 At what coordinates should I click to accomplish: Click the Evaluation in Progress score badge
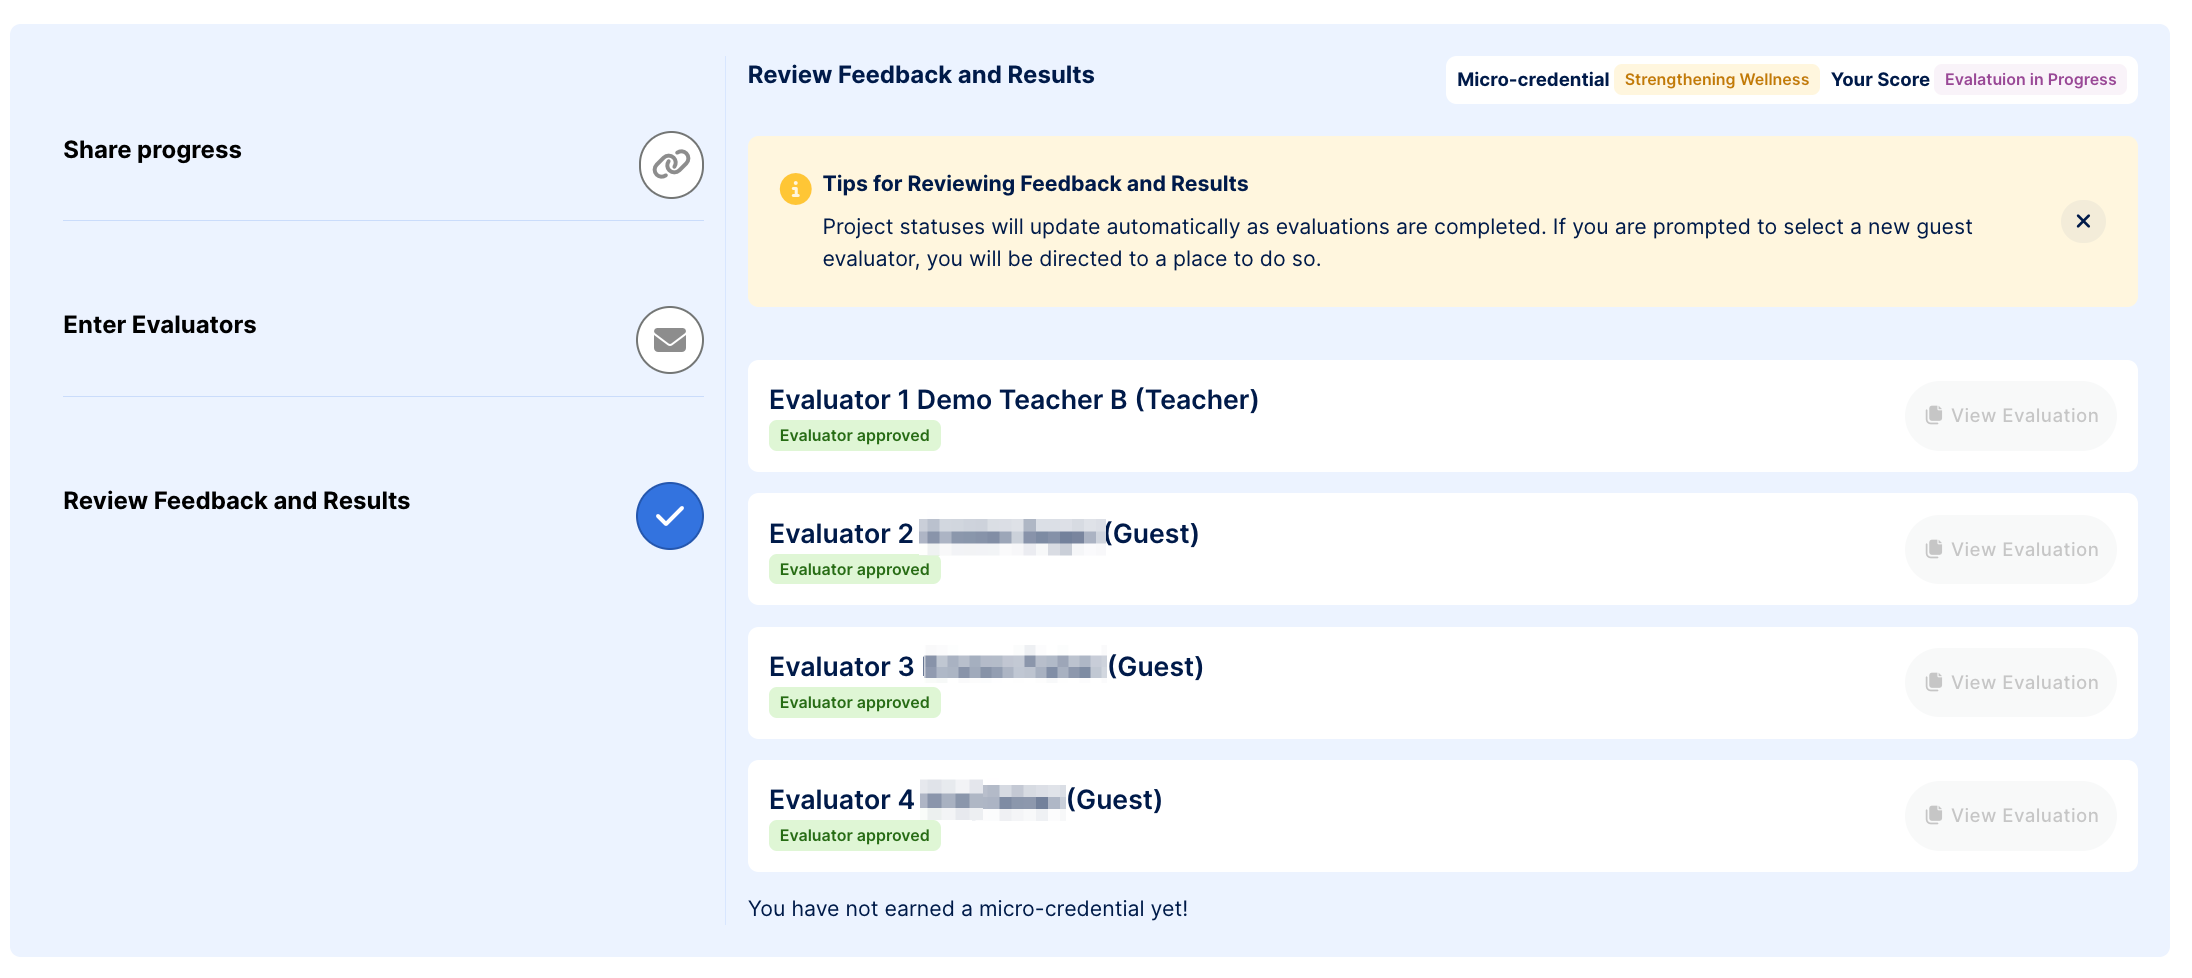2030,80
